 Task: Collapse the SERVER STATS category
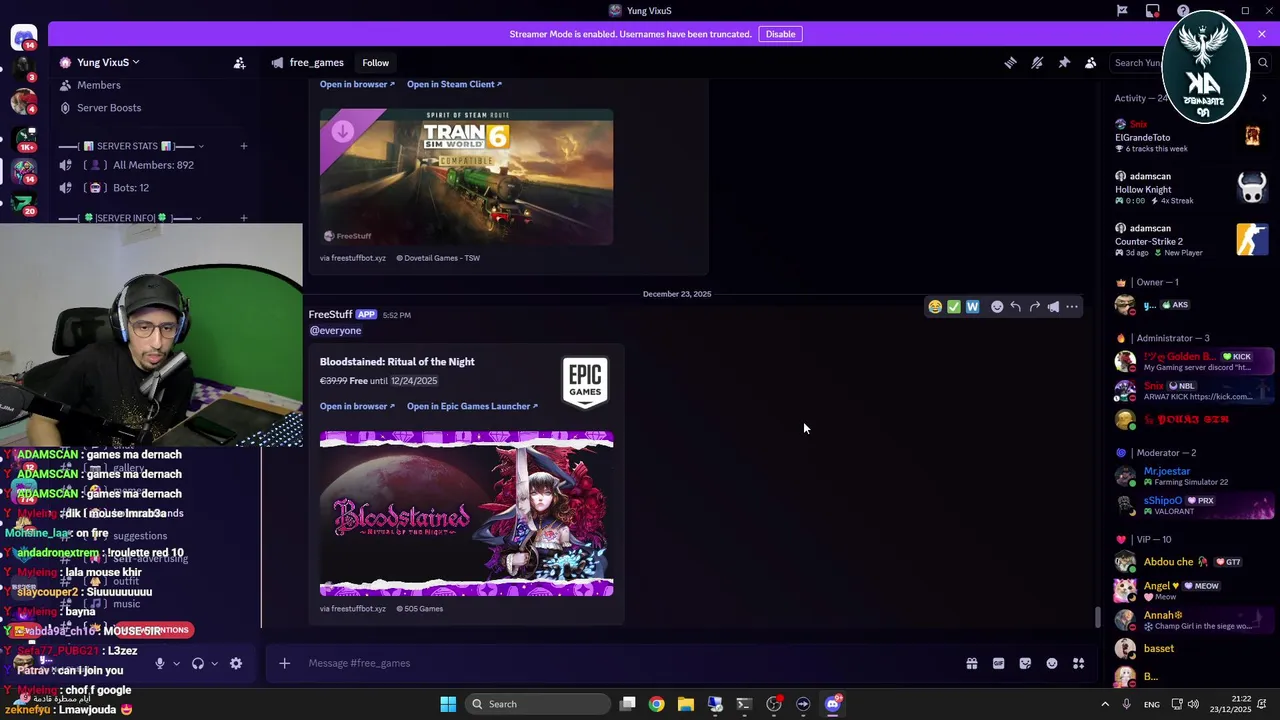pyautogui.click(x=132, y=146)
